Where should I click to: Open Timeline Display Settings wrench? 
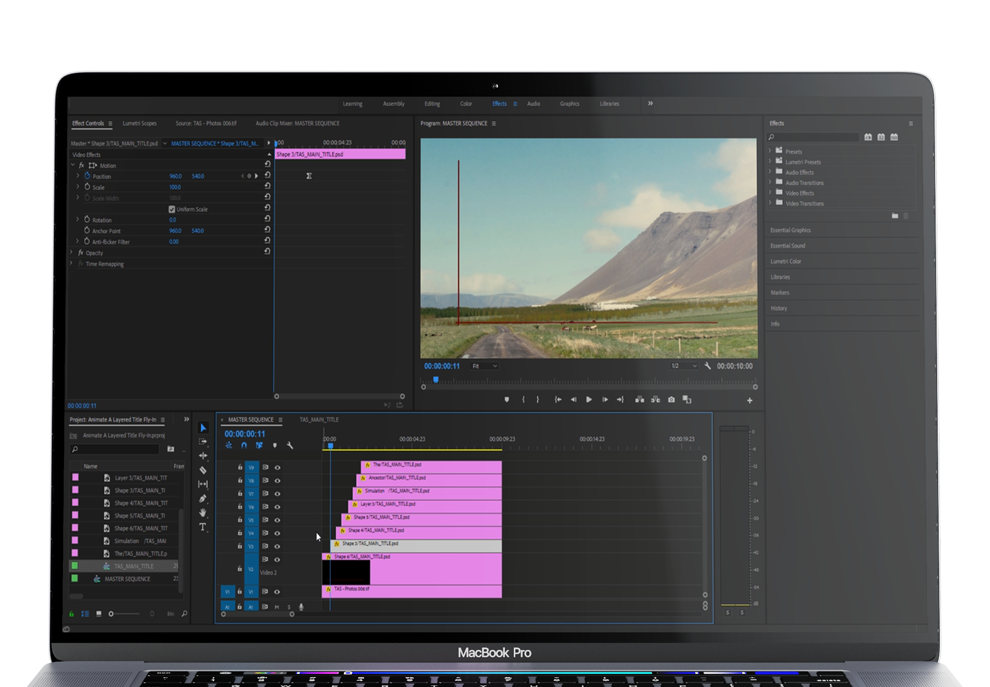pos(290,445)
